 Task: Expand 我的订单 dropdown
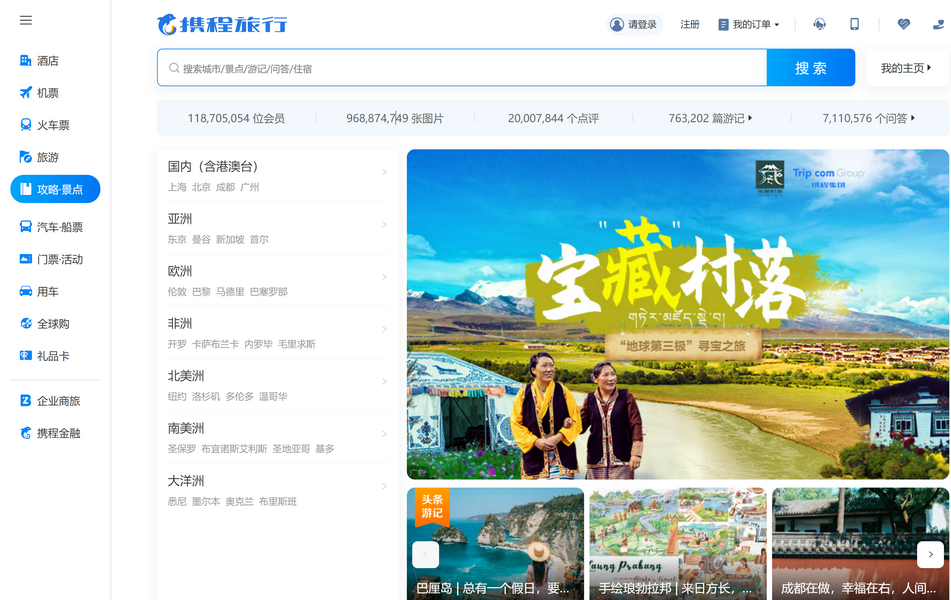[x=749, y=25]
